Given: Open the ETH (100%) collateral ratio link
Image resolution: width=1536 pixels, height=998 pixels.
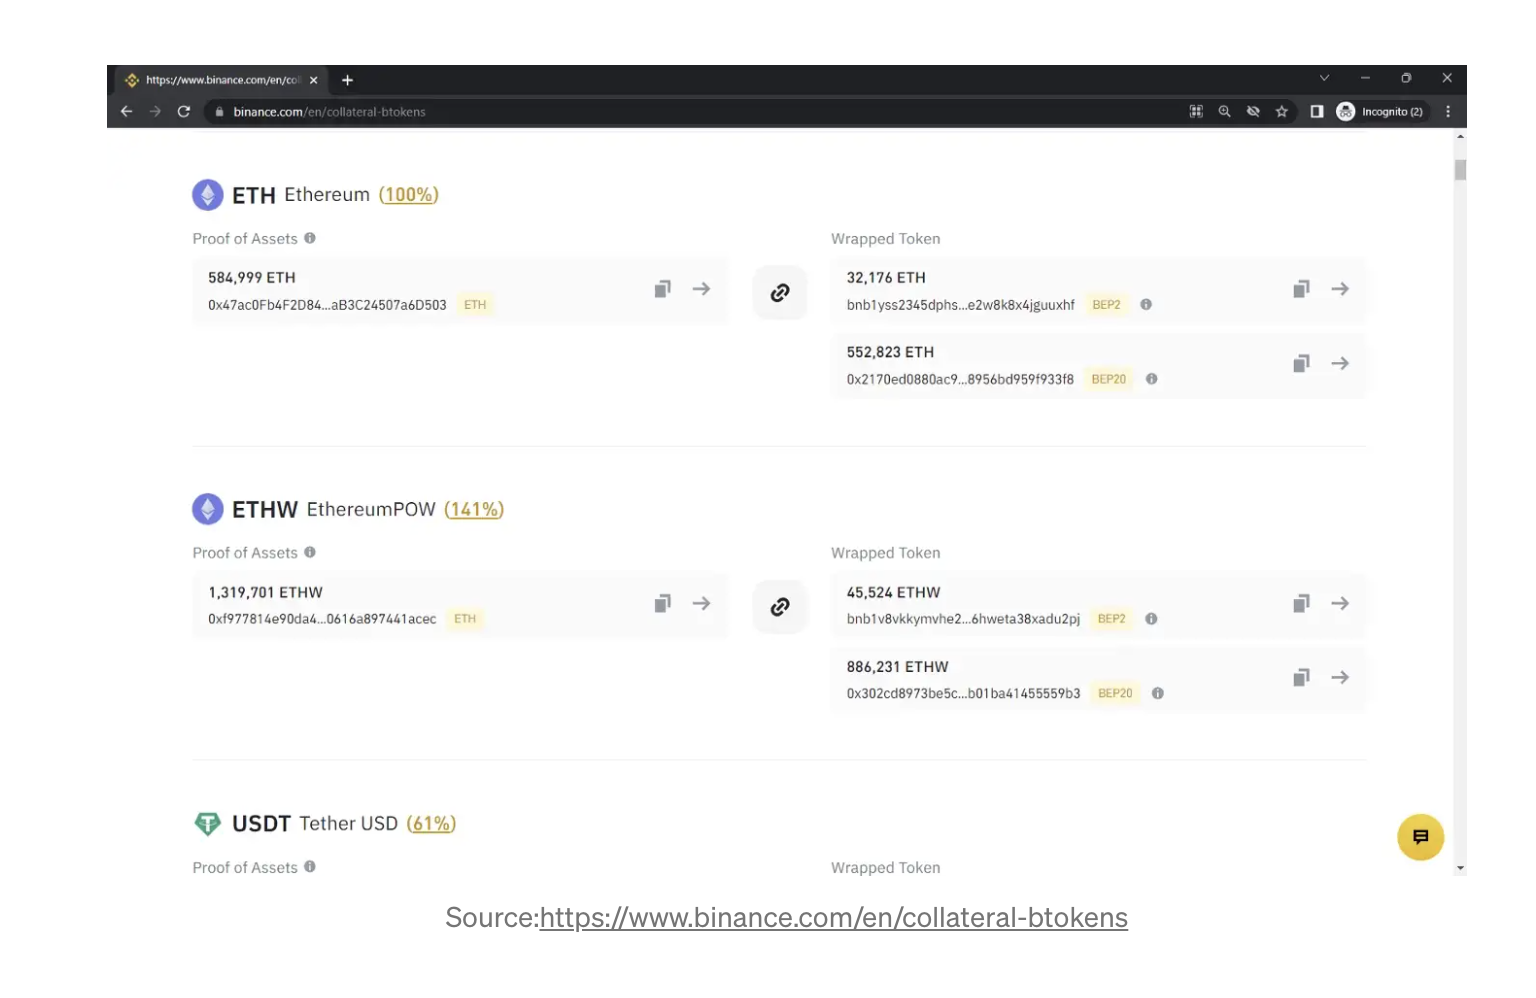Looking at the screenshot, I should click(x=408, y=195).
